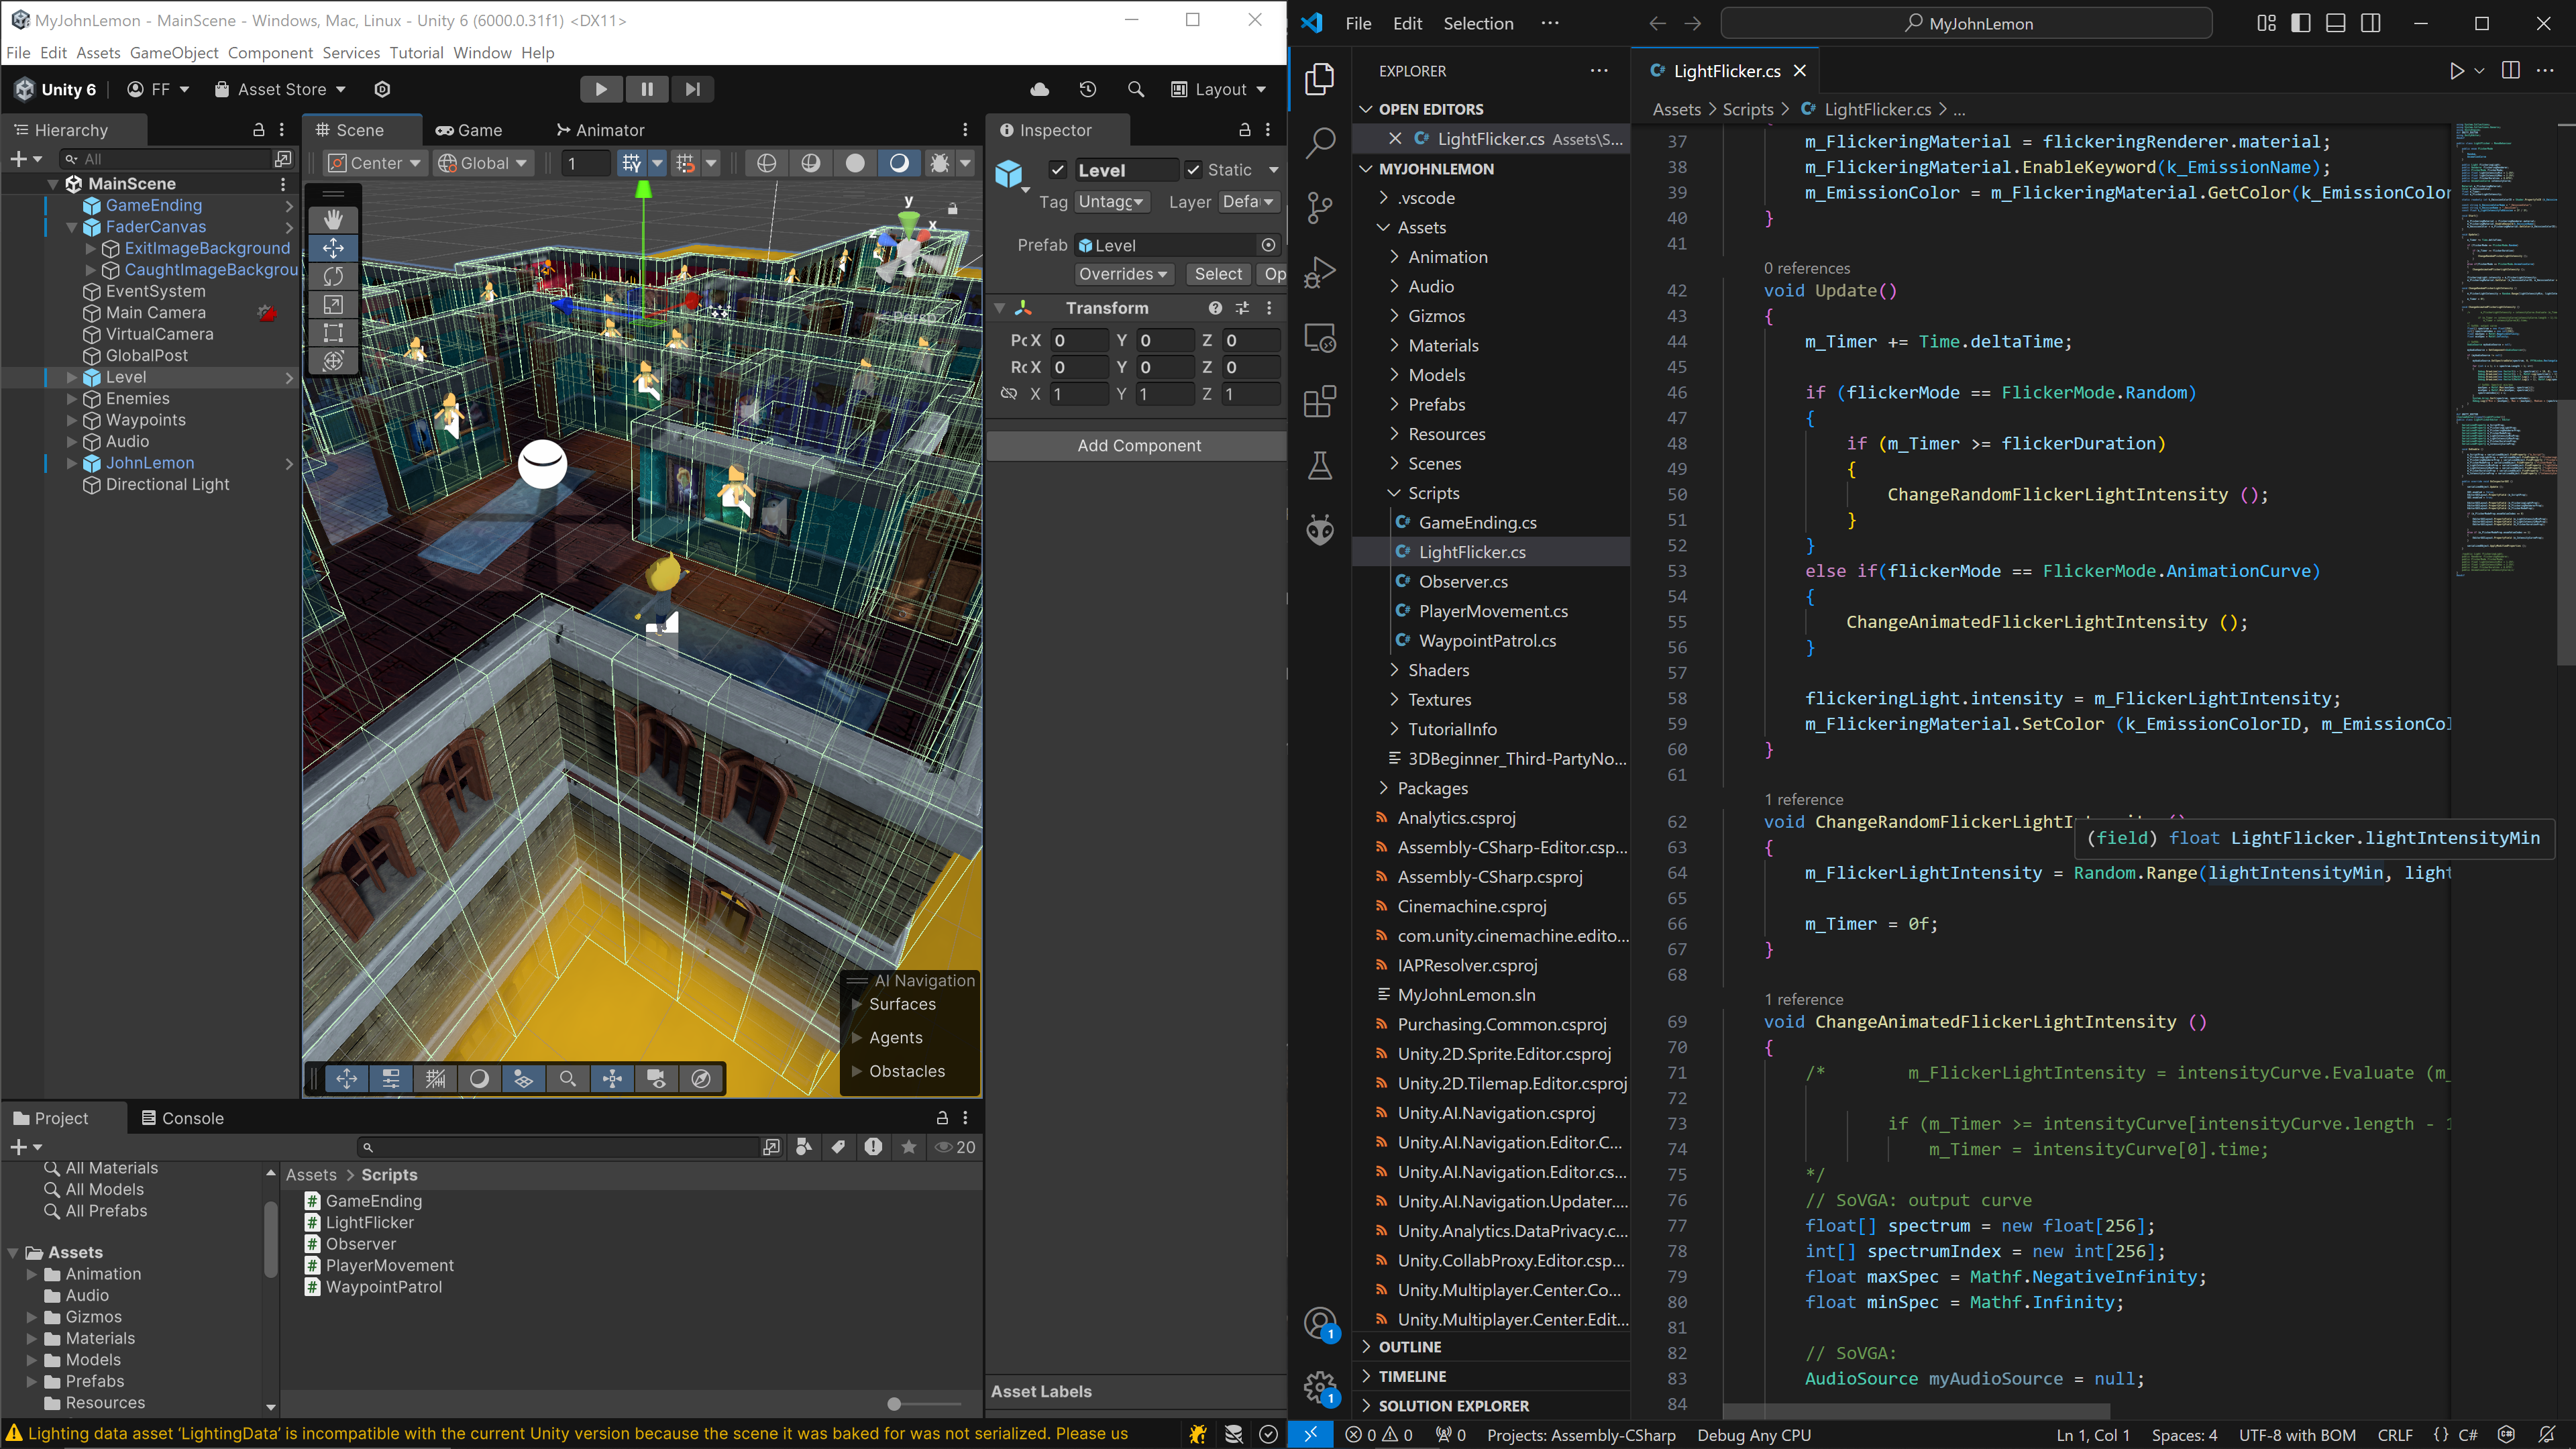Viewport: 2576px width, 1449px height.
Task: Open VS Code Run and Debug icon
Action: pyautogui.click(x=1320, y=272)
